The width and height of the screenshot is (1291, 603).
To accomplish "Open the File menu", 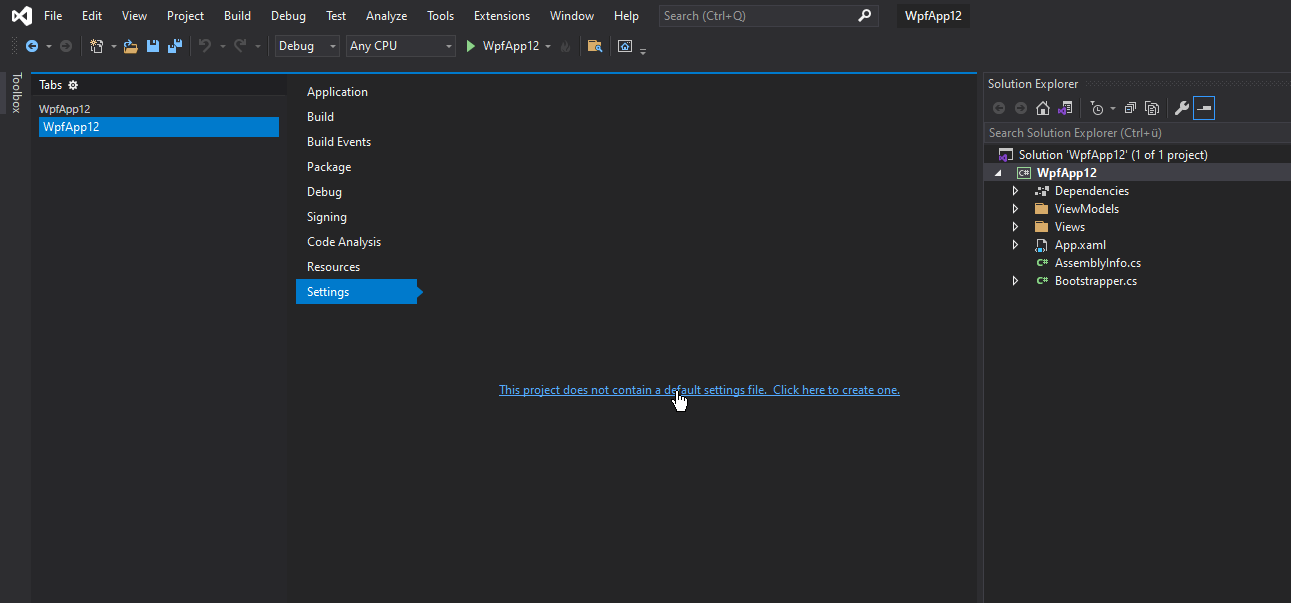I will pyautogui.click(x=53, y=16).
